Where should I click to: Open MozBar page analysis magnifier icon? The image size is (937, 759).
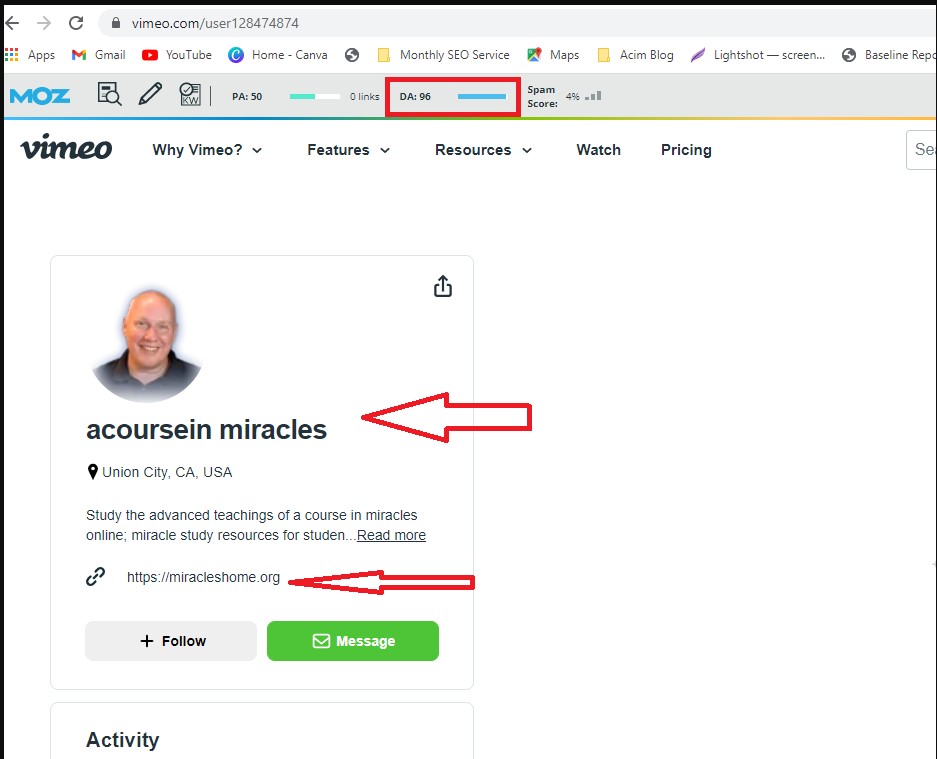point(109,94)
